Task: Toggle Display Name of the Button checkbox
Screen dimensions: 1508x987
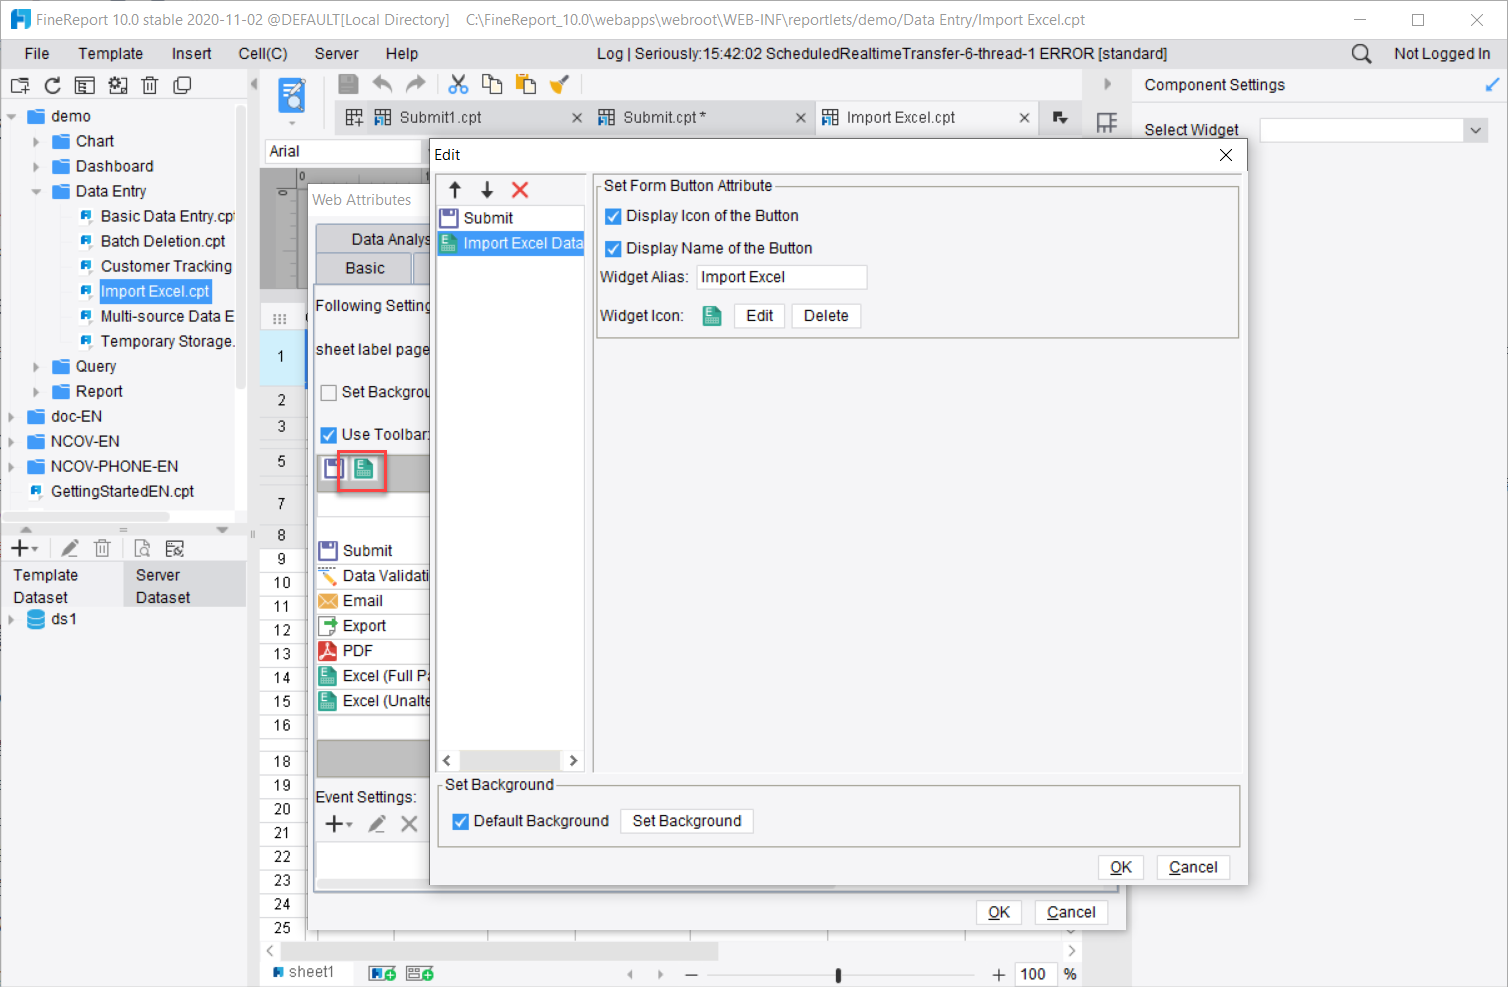Action: [613, 248]
